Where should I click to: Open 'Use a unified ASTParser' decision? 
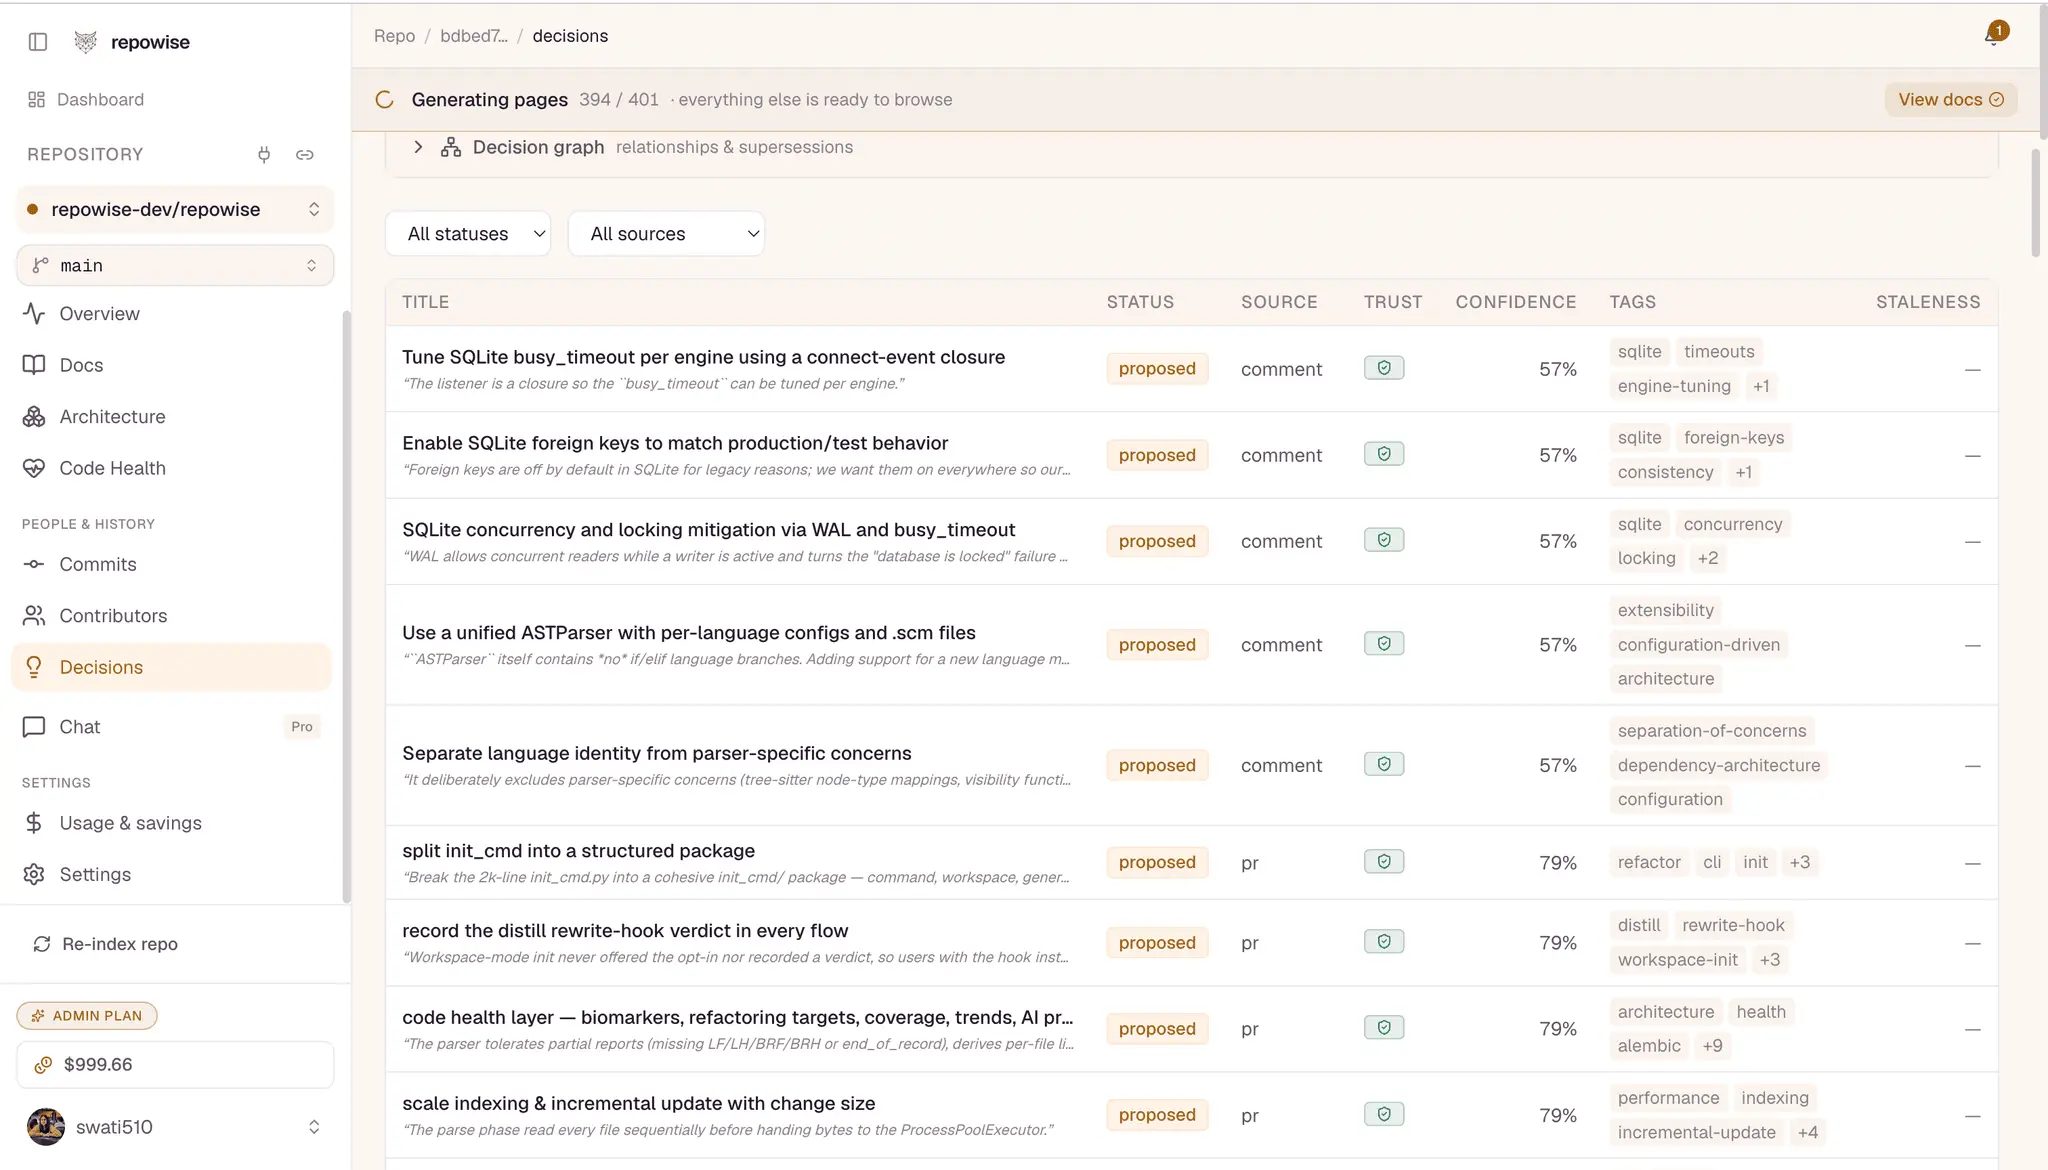click(689, 633)
